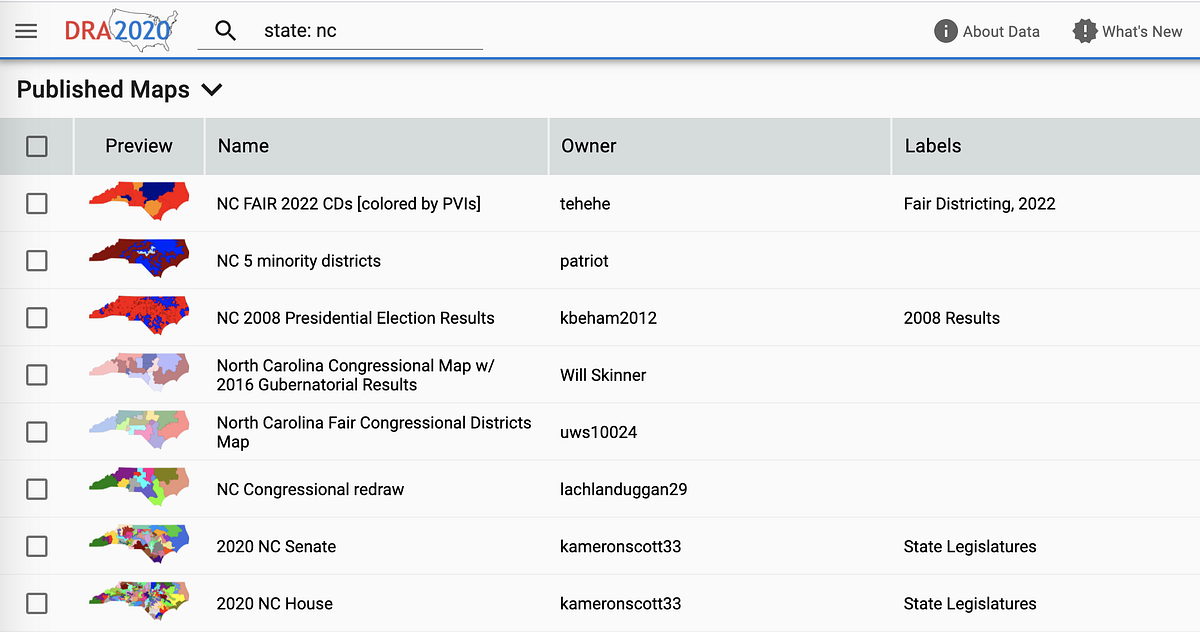
Task: Toggle the select-all header checkbox
Action: coord(37,146)
